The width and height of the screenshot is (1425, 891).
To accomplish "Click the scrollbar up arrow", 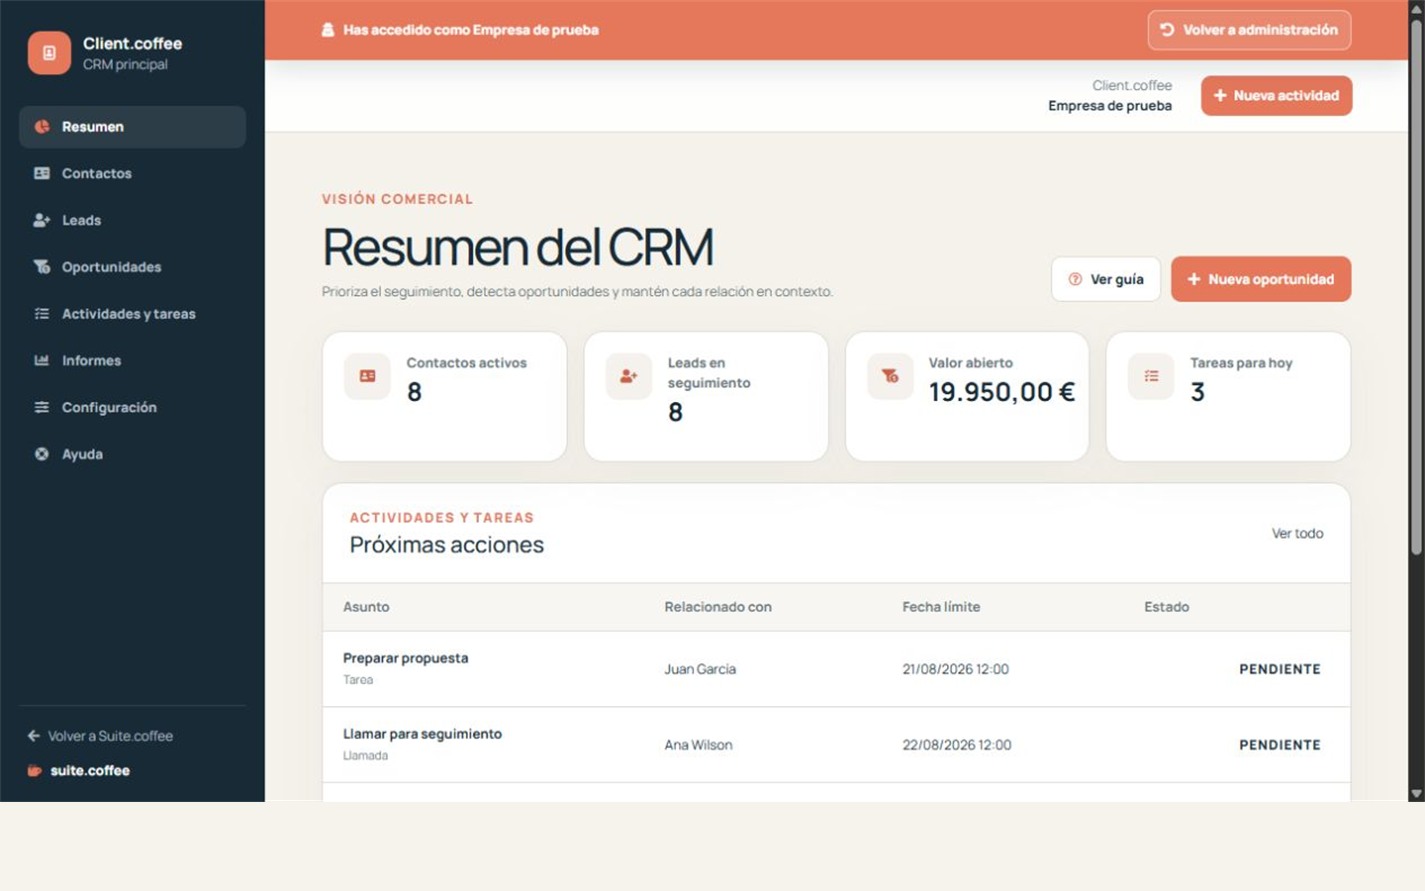I will coord(1416,8).
